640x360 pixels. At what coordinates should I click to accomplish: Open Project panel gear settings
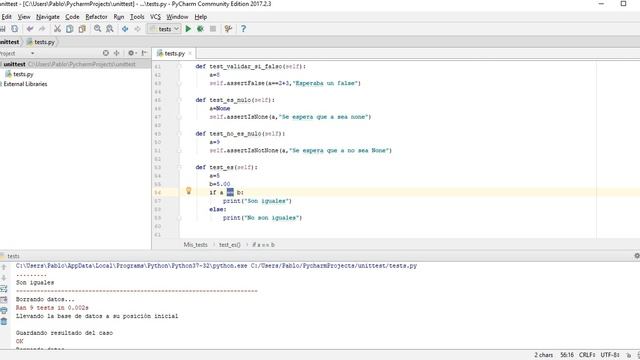coord(131,53)
